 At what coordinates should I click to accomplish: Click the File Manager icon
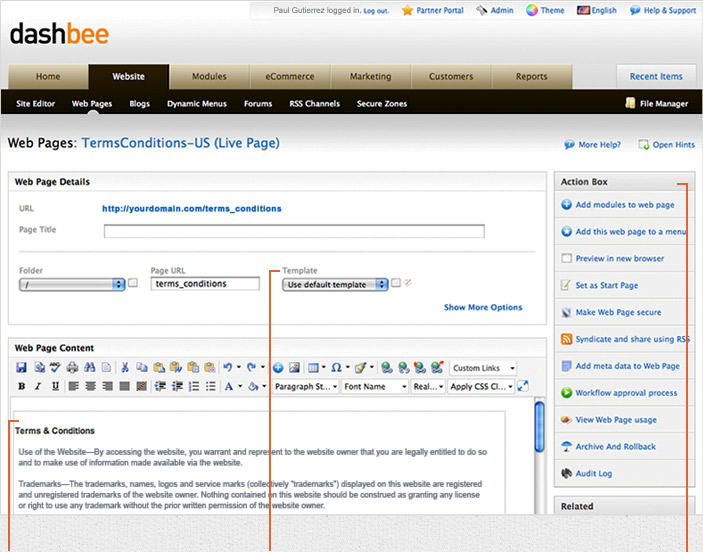click(630, 103)
